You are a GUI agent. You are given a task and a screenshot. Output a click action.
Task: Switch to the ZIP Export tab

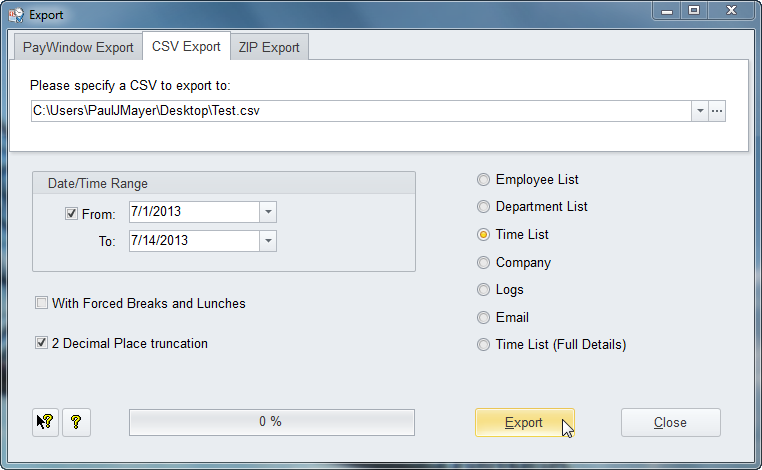coord(269,47)
